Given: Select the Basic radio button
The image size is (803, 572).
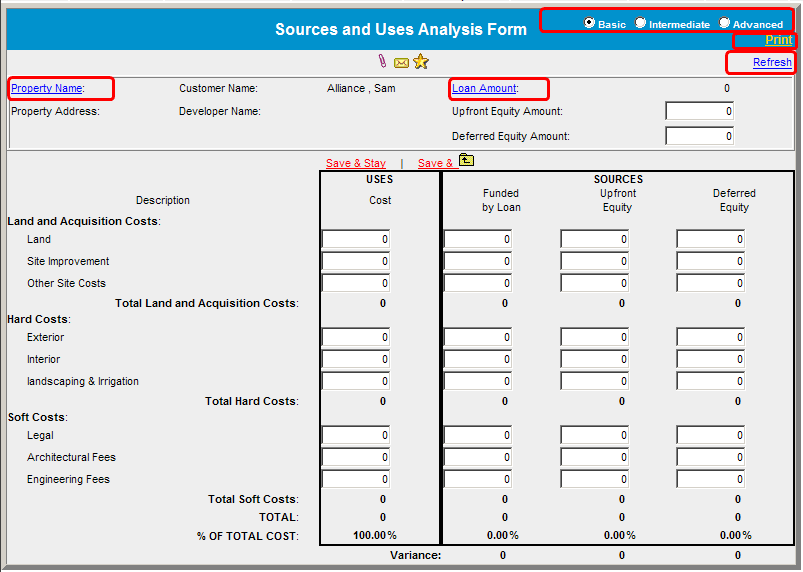Looking at the screenshot, I should [x=589, y=23].
